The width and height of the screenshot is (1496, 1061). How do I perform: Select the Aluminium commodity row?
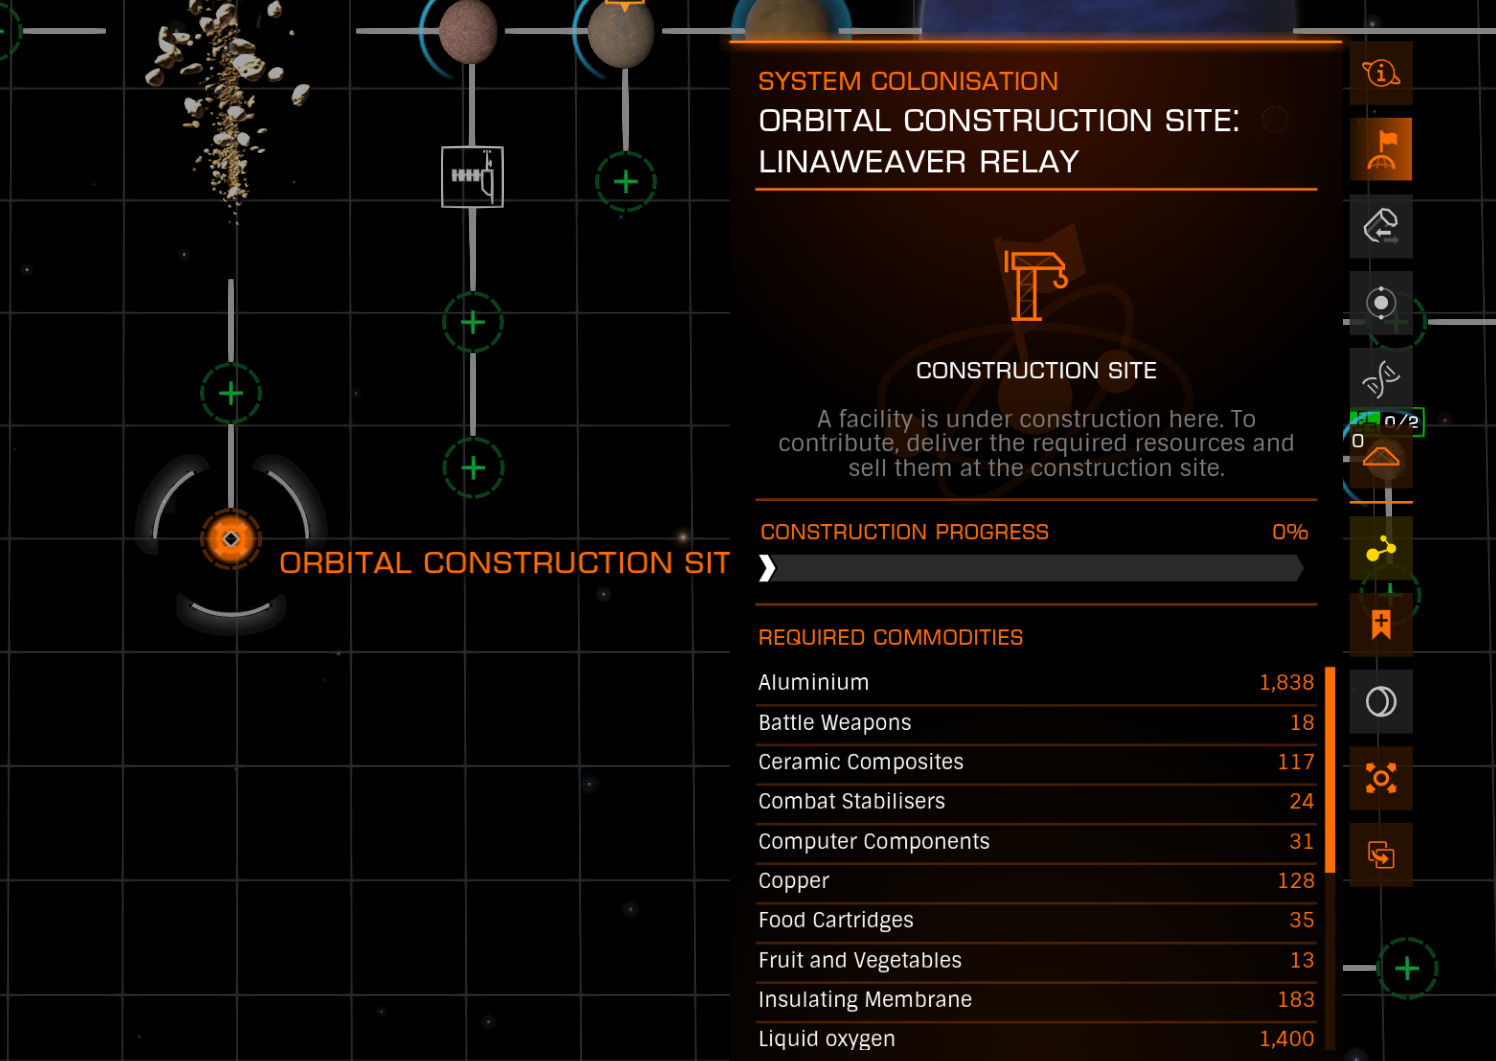1036,683
